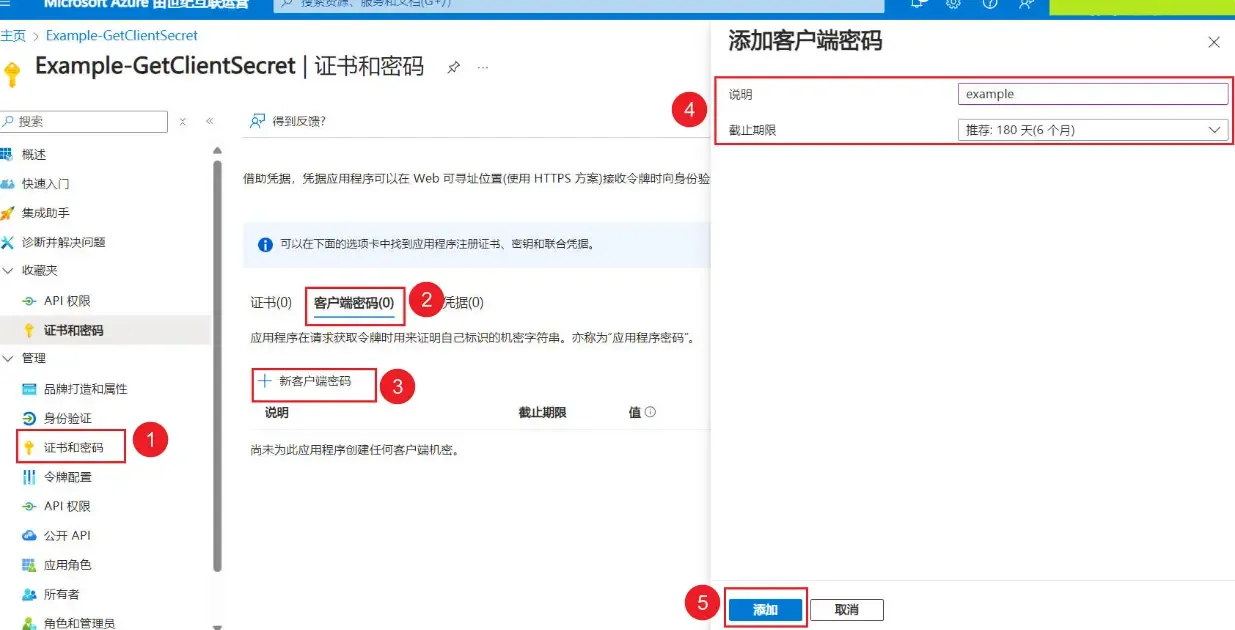Select the 客户端密码(0) tab
The image size is (1235, 630).
[354, 302]
